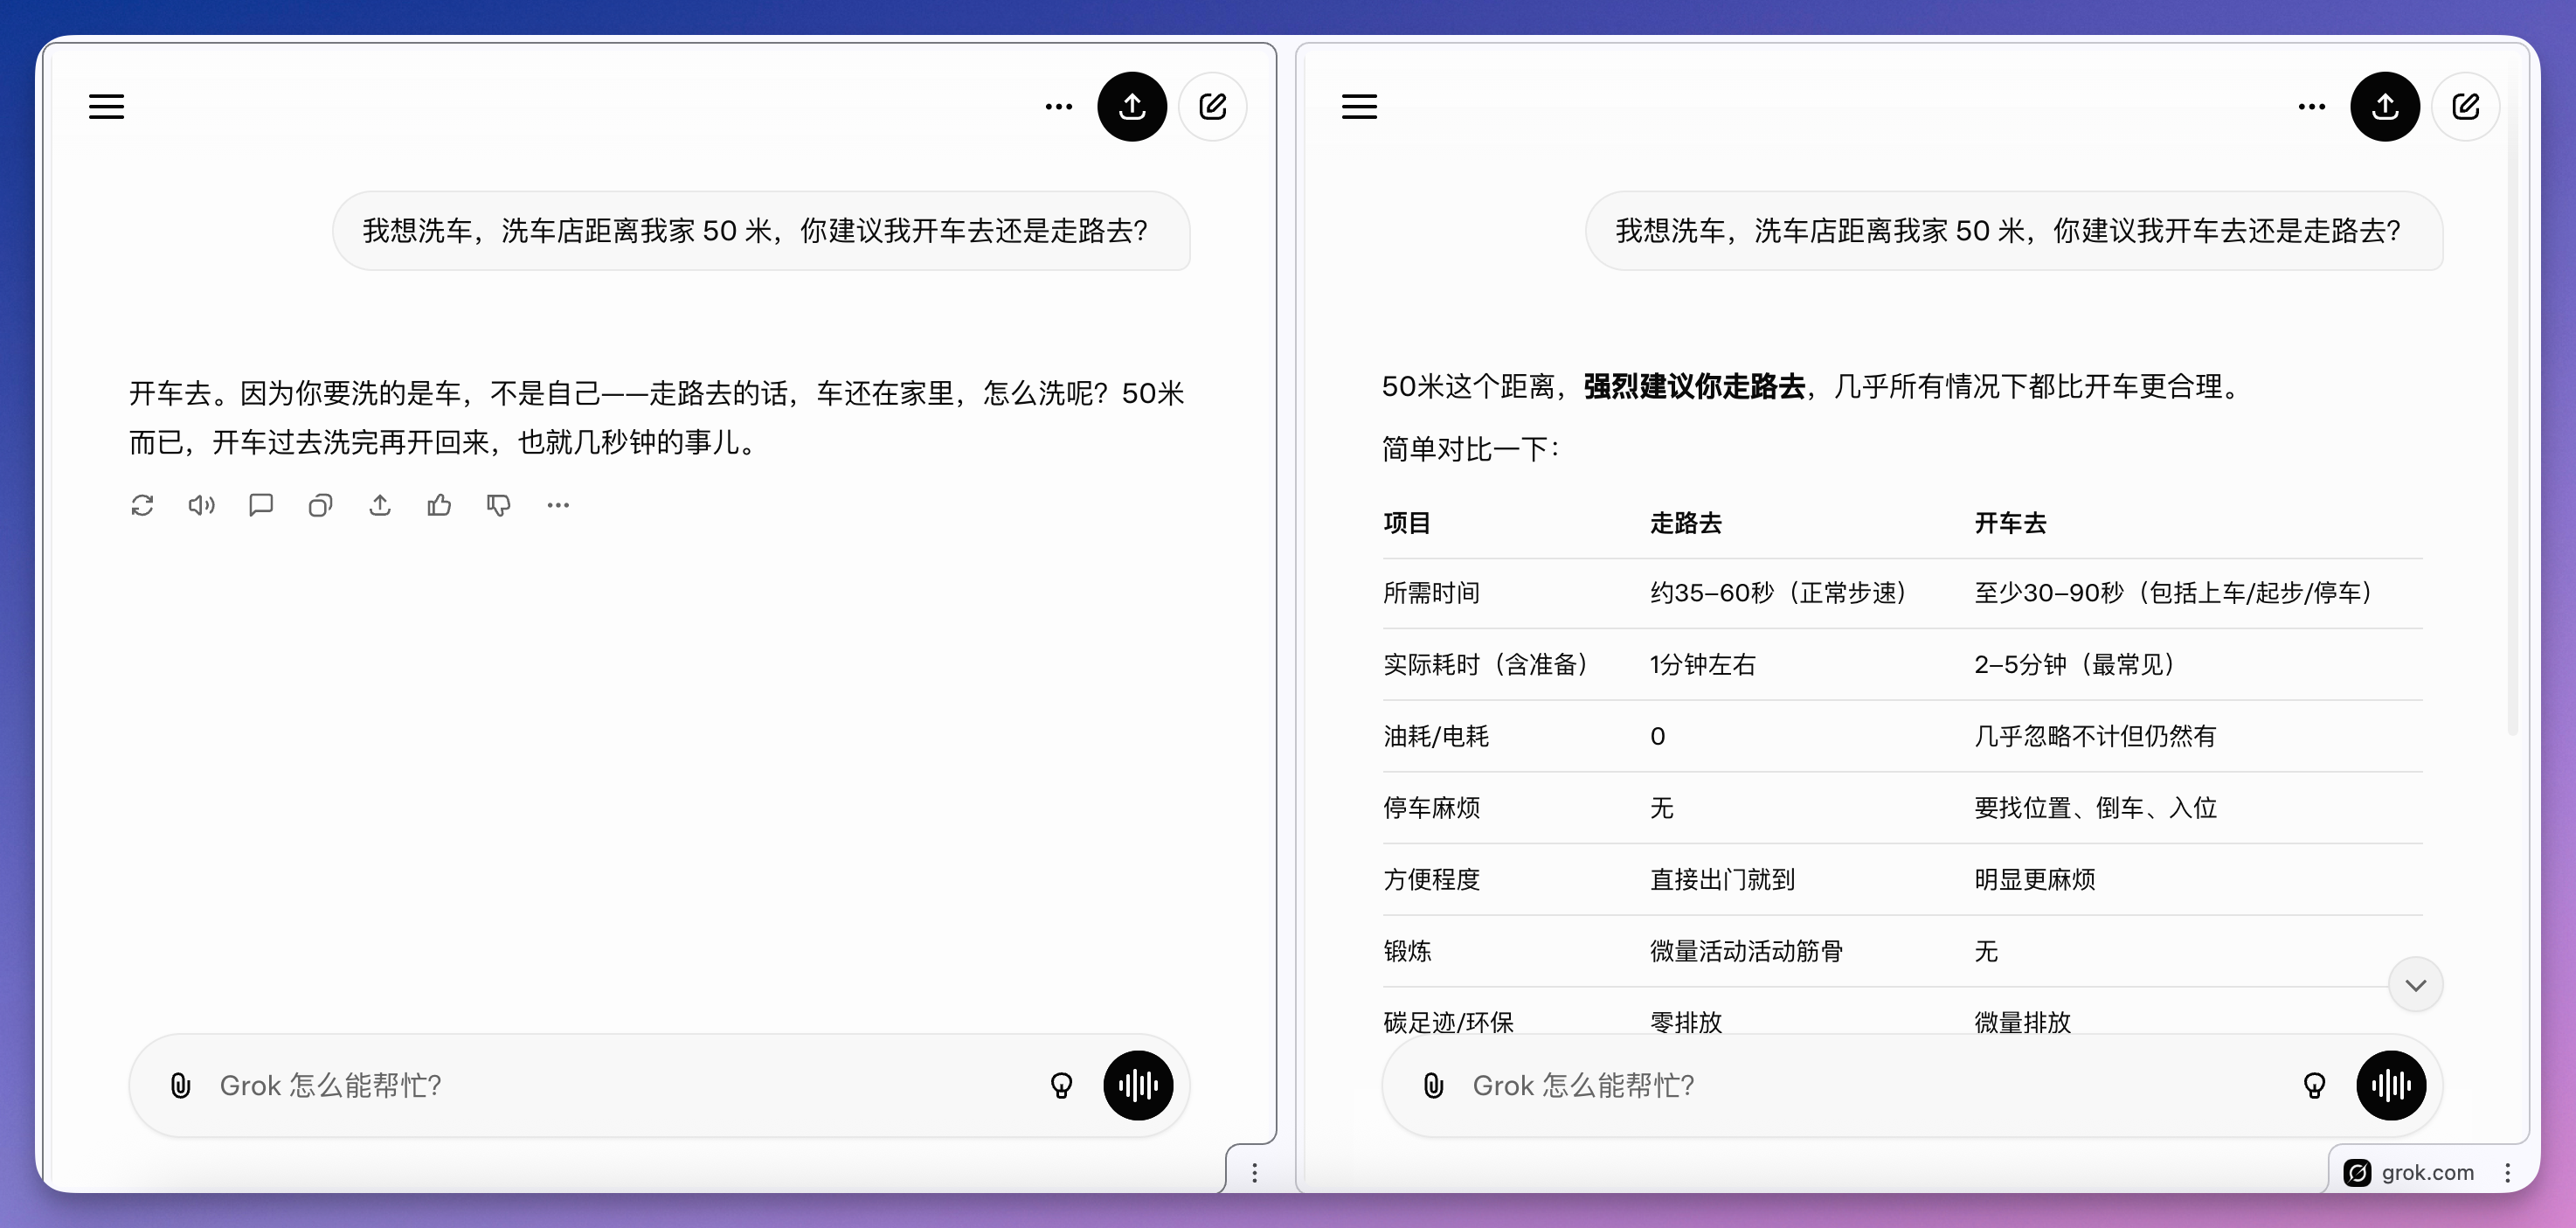Start new chat in right panel
This screenshot has width=2576, height=1228.
click(x=2465, y=107)
